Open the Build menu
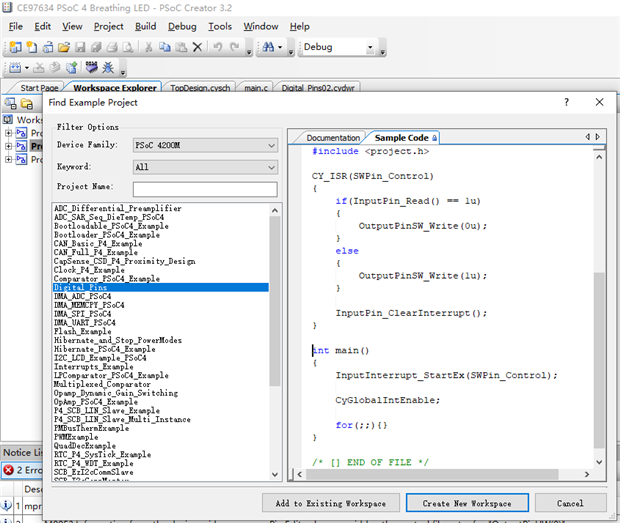This screenshot has height=523, width=620. (x=145, y=26)
